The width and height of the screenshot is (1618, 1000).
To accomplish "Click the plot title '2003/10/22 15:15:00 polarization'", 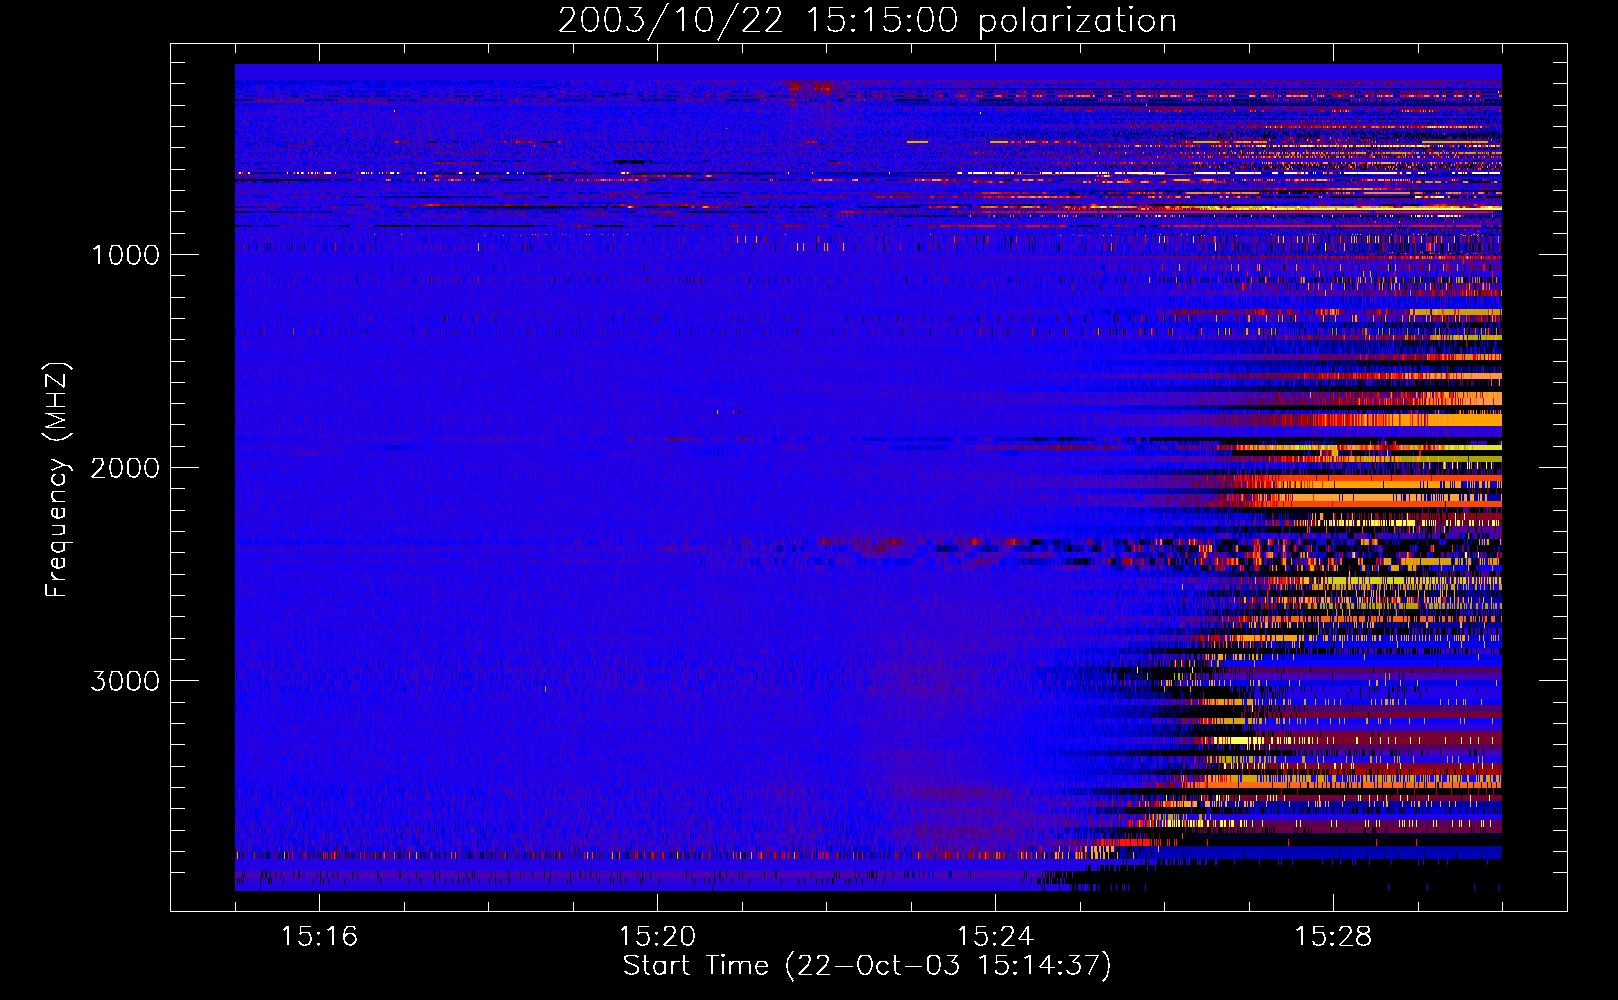I will point(867,21).
